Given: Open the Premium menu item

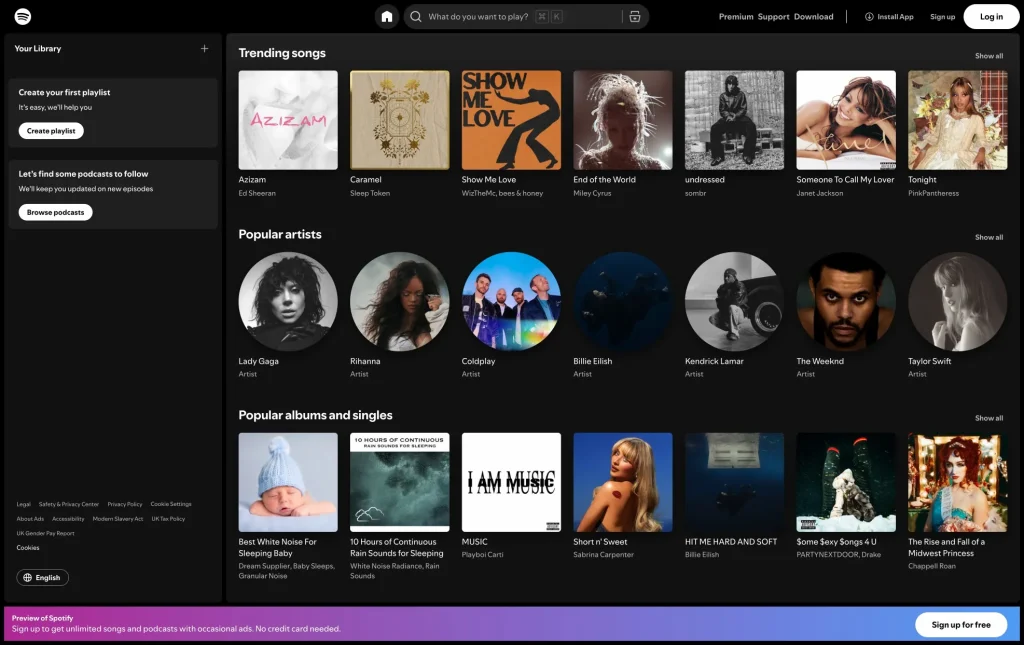Looking at the screenshot, I should 736,17.
